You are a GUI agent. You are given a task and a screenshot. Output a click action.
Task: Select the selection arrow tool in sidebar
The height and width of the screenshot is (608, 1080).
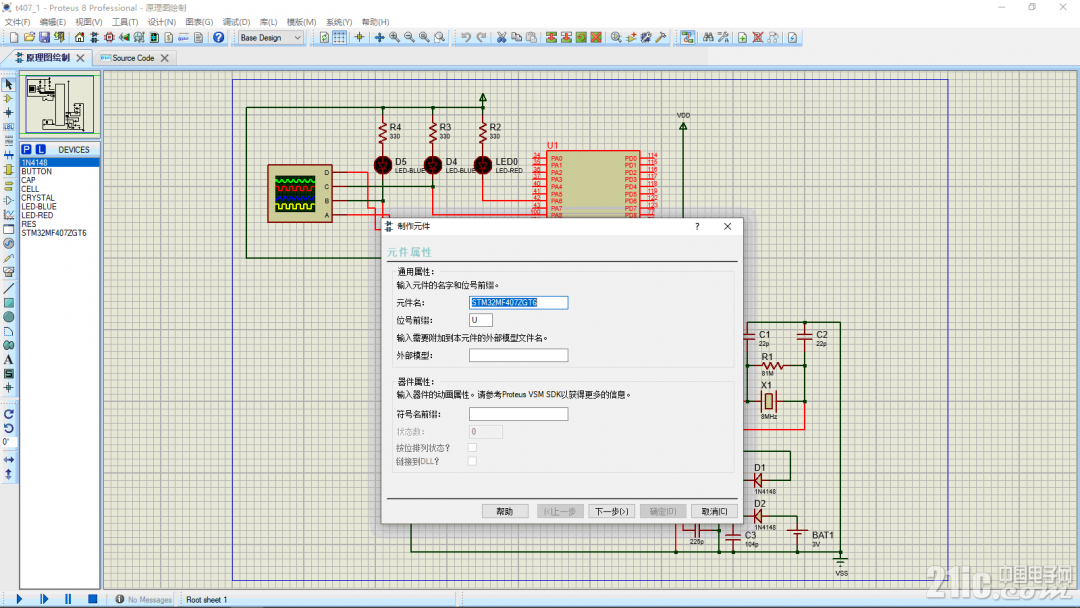pos(8,84)
